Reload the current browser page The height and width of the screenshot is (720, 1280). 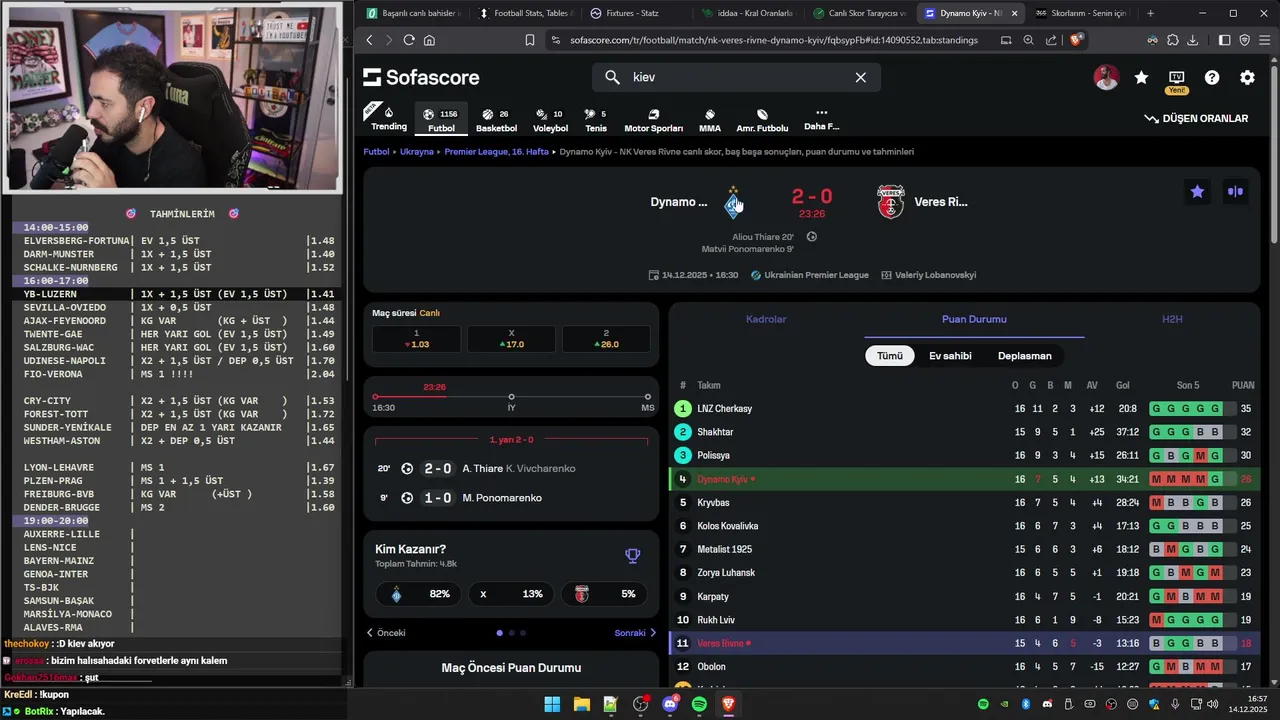click(409, 40)
